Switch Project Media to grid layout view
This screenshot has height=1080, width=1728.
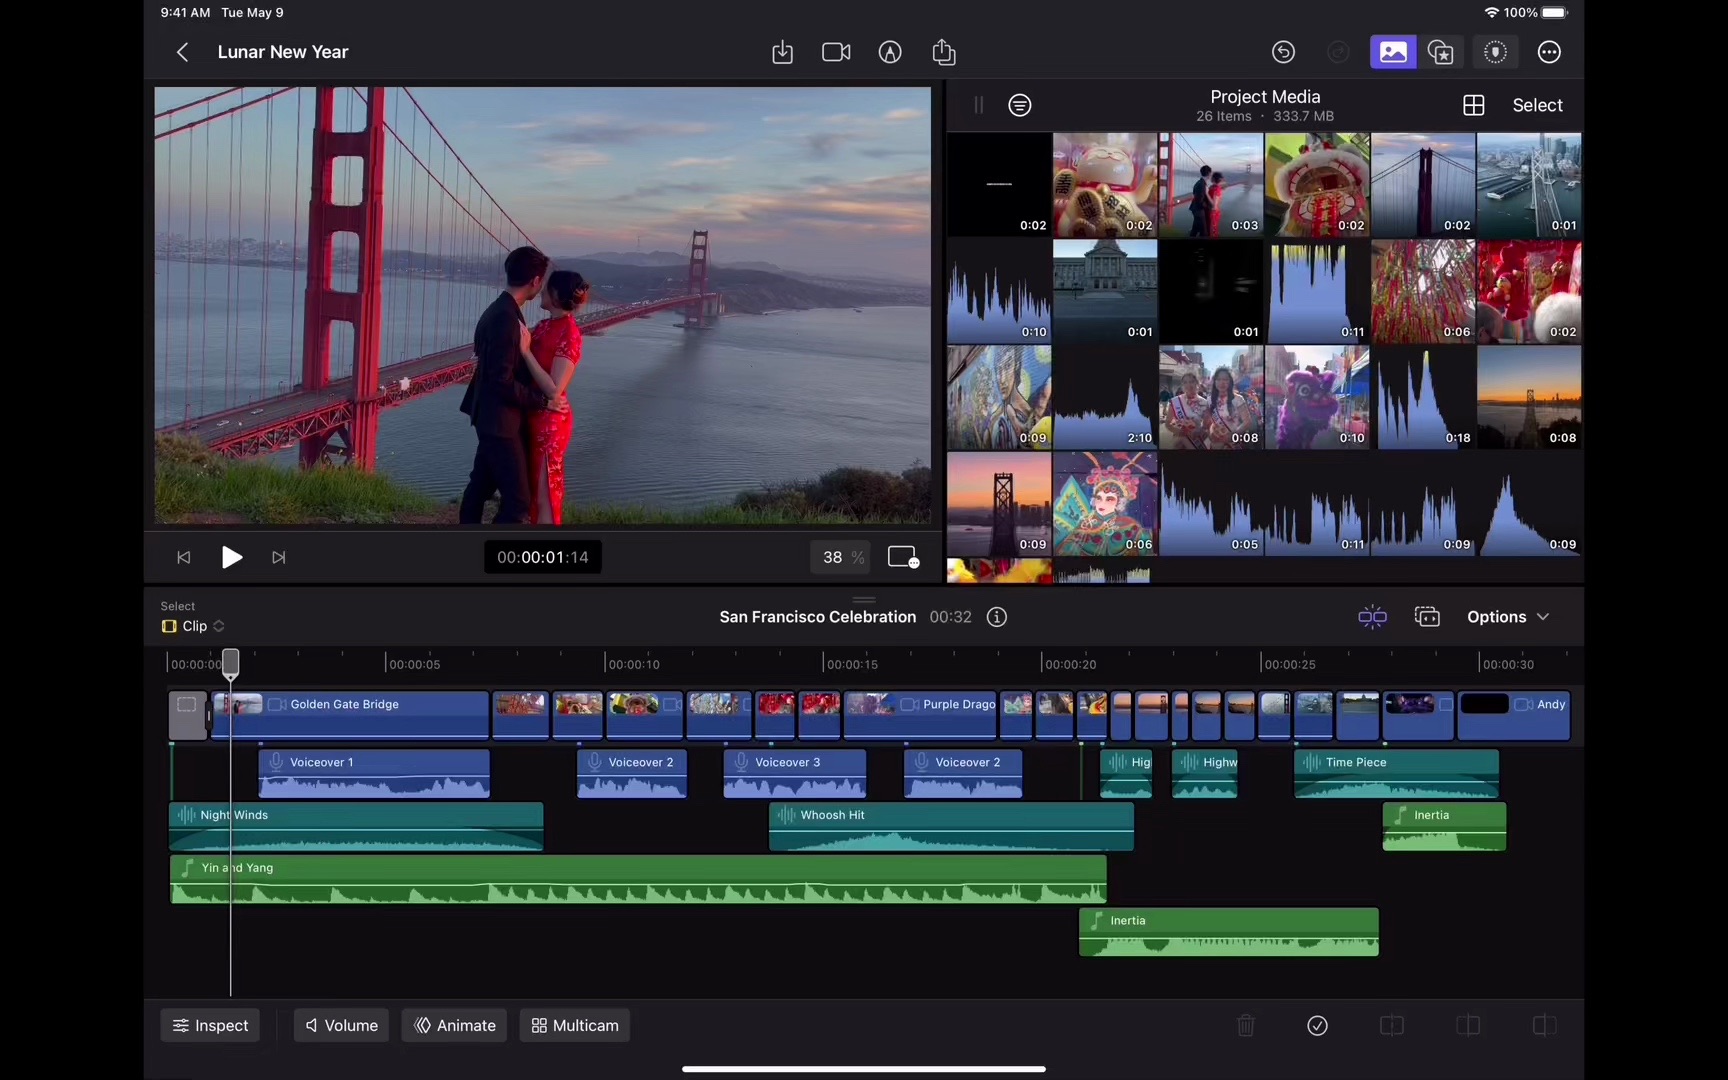tap(1473, 105)
